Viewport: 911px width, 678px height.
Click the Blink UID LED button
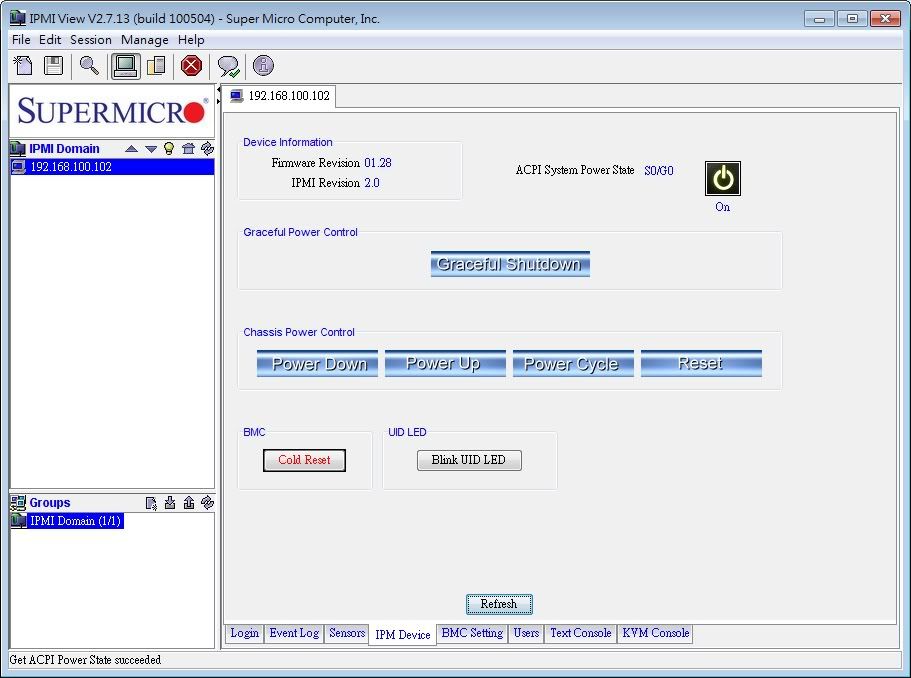pyautogui.click(x=469, y=460)
